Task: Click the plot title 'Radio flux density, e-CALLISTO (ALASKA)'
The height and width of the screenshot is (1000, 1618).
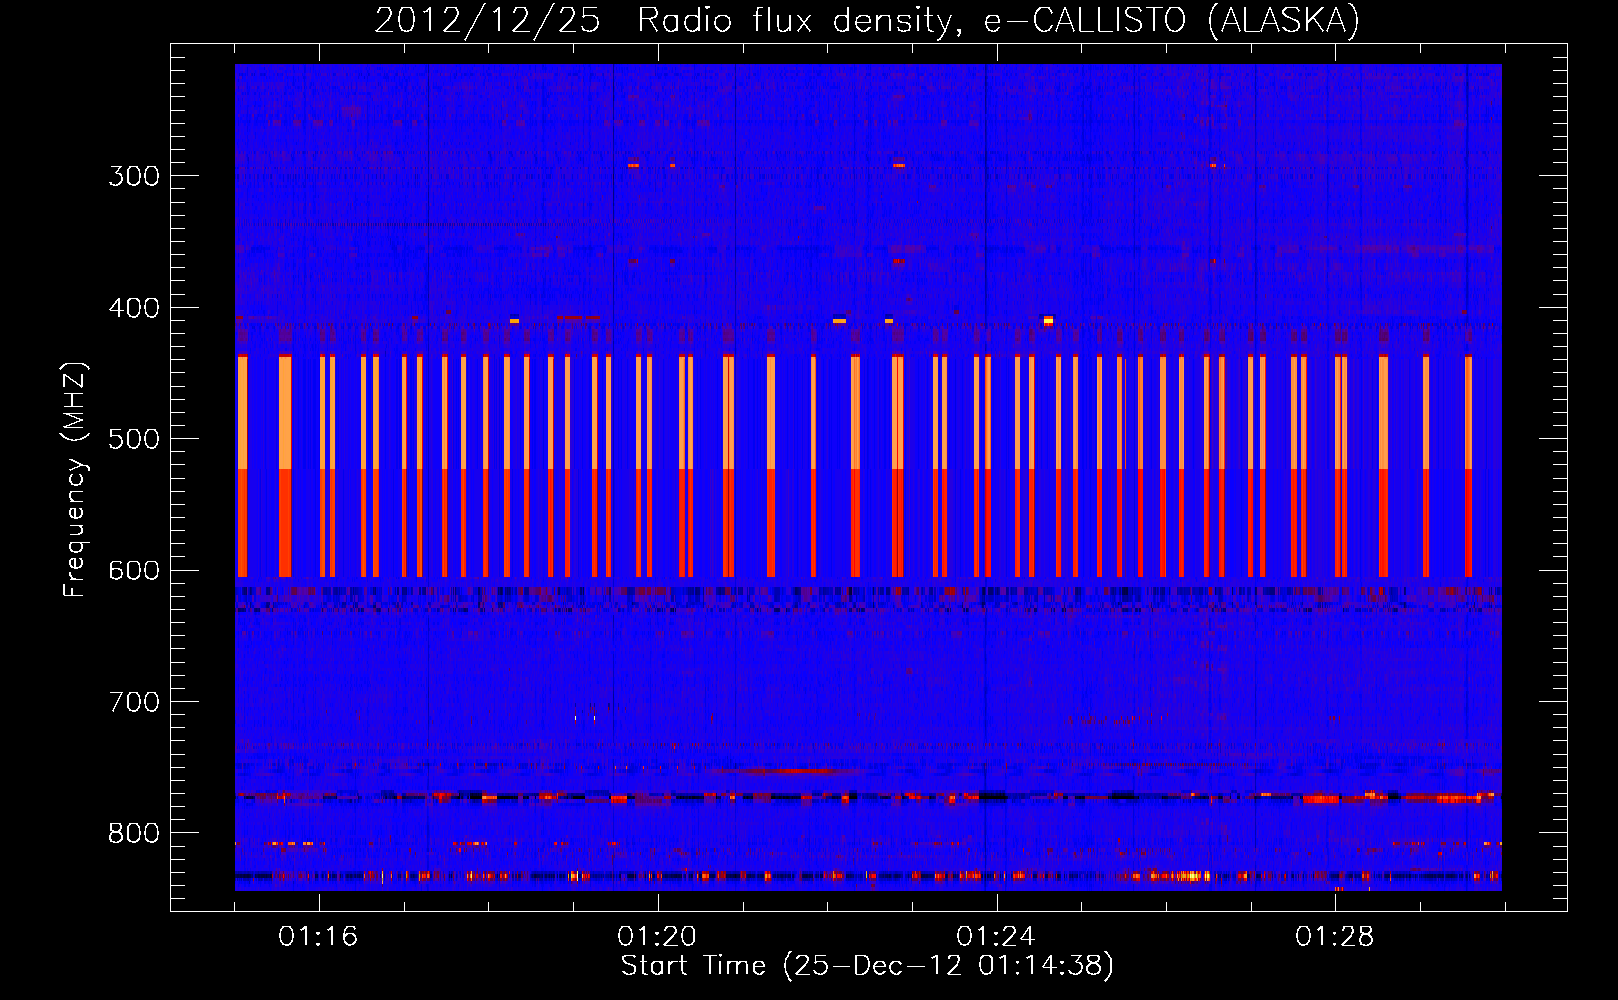Action: [998, 21]
